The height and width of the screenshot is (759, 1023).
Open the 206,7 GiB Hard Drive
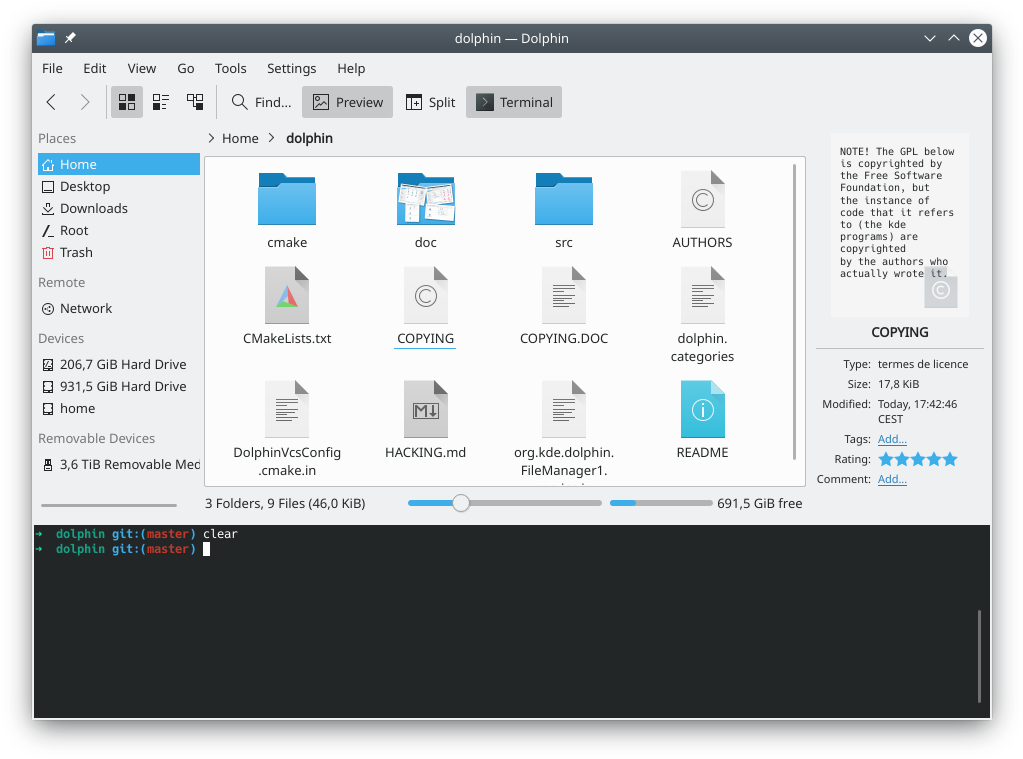119,365
